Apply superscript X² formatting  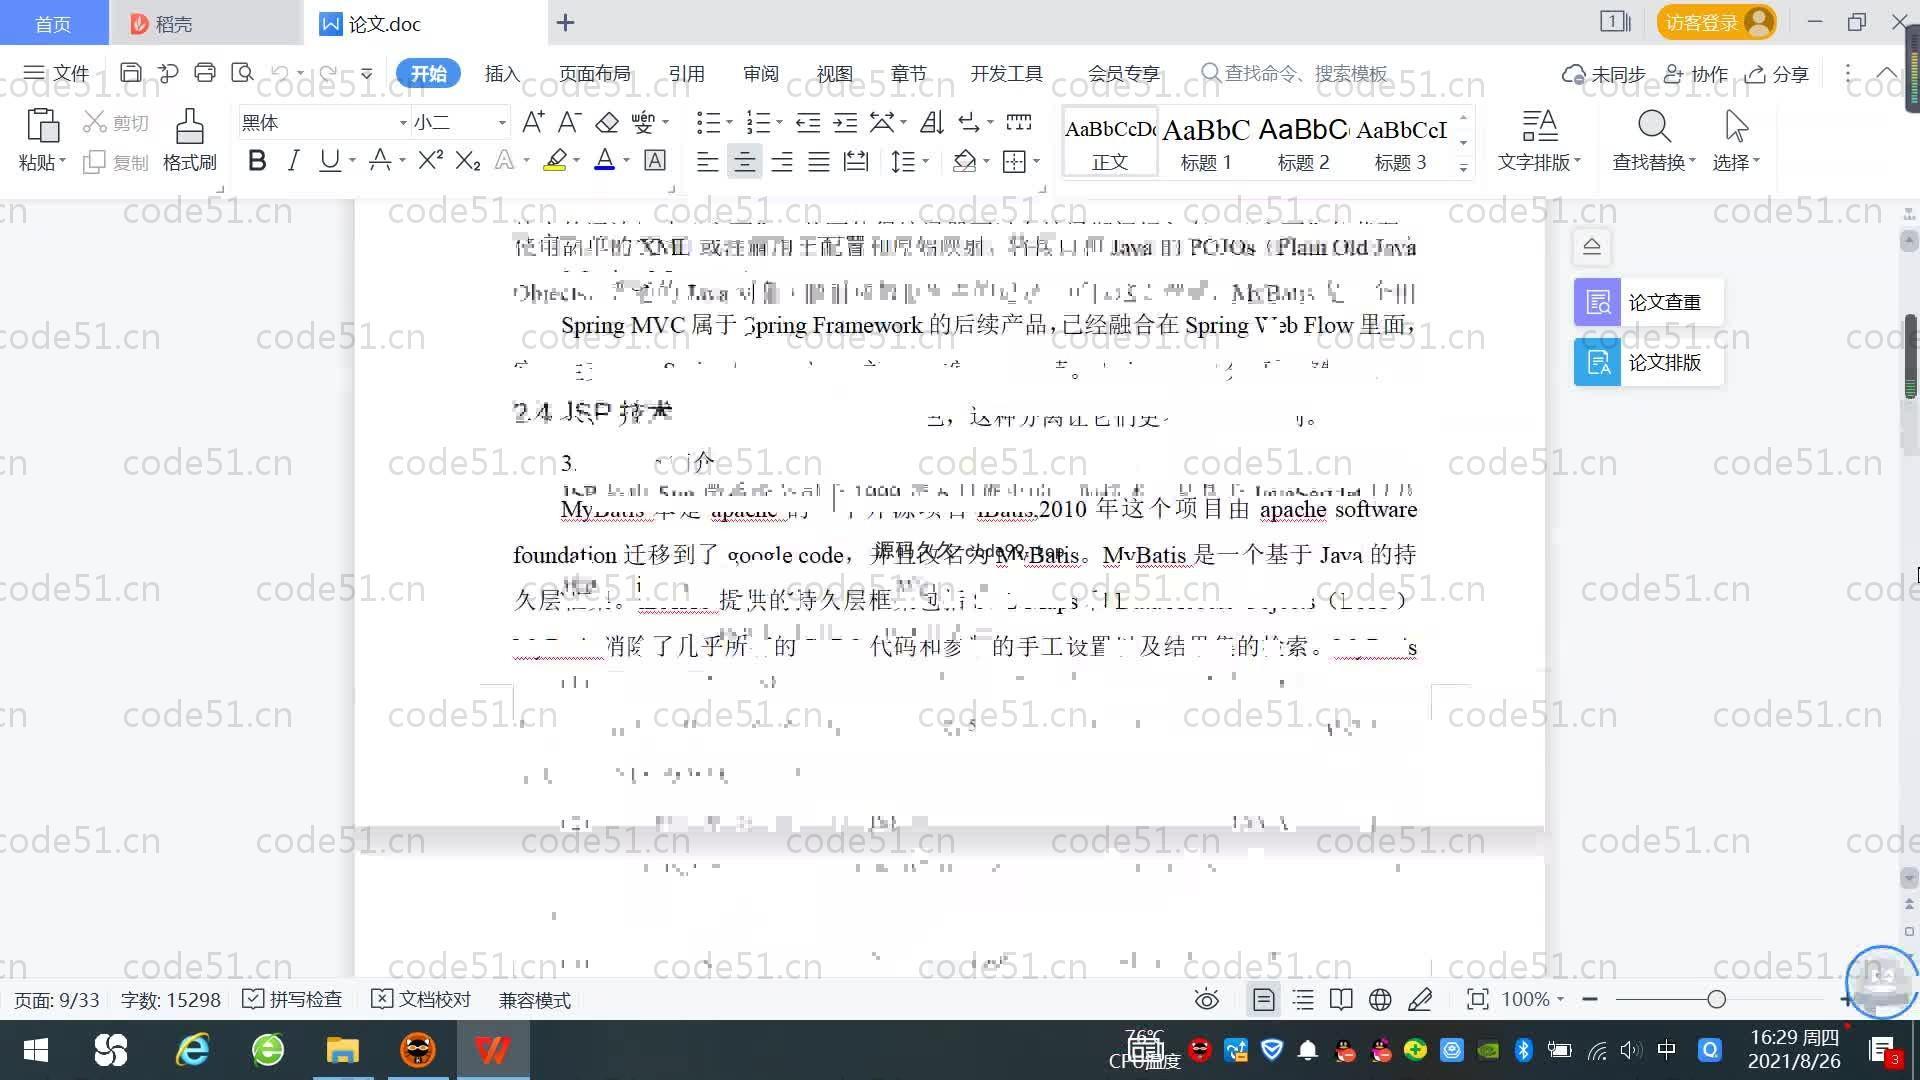pos(431,160)
